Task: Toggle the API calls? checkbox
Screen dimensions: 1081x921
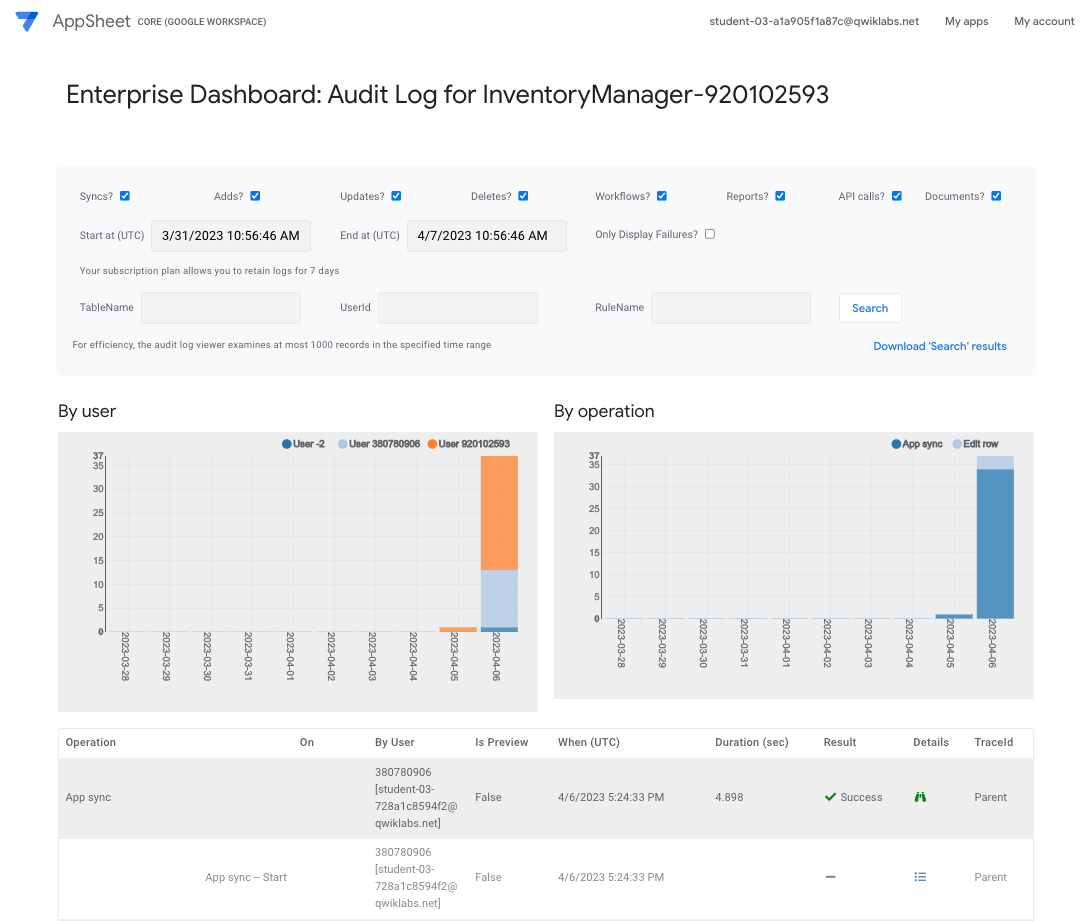Action: (896, 196)
